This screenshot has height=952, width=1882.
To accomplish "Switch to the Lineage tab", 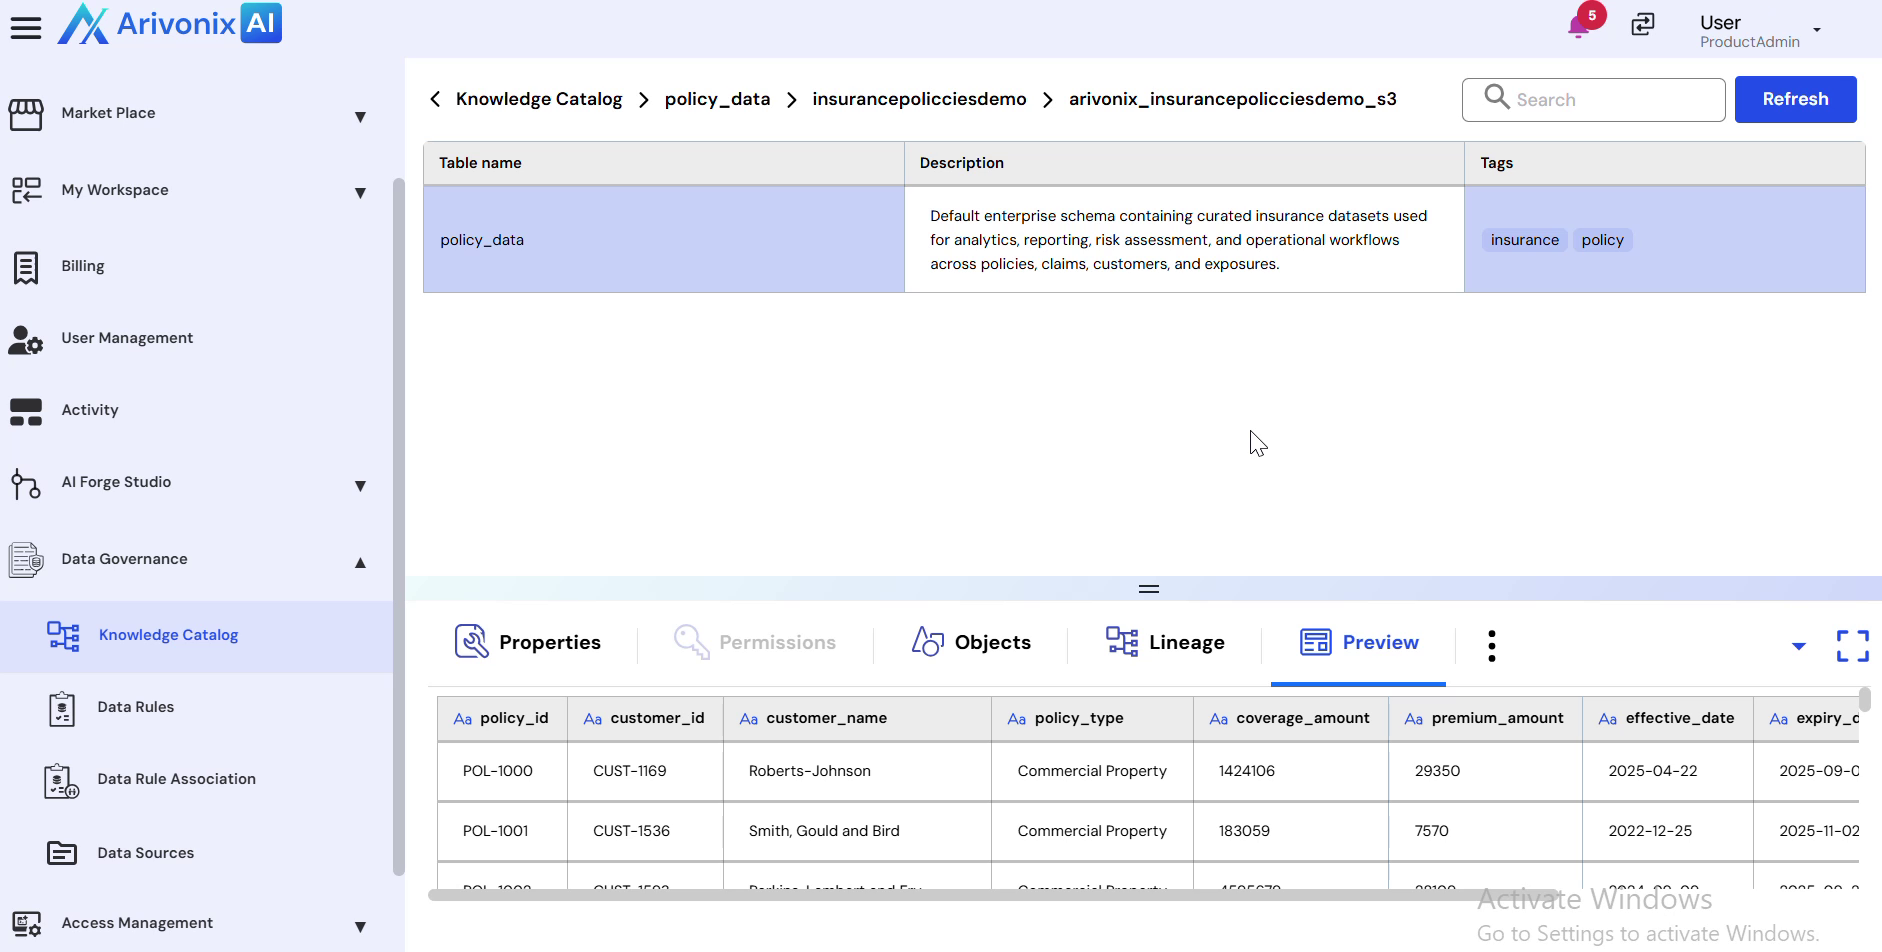I will 1165,642.
